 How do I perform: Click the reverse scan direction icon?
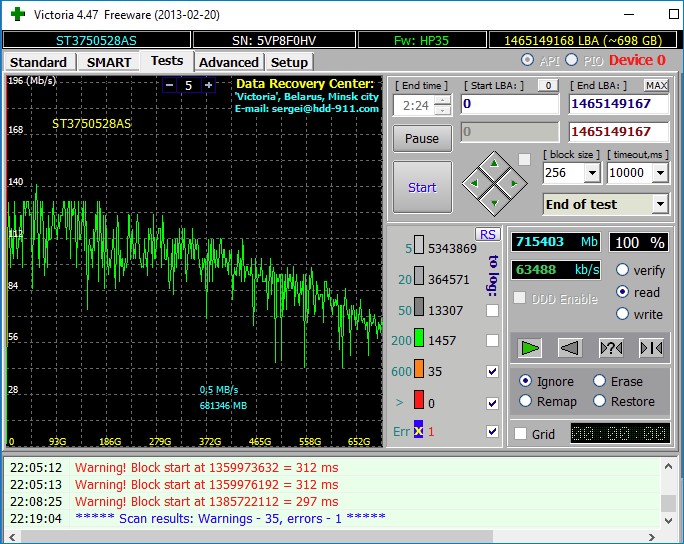(570, 348)
